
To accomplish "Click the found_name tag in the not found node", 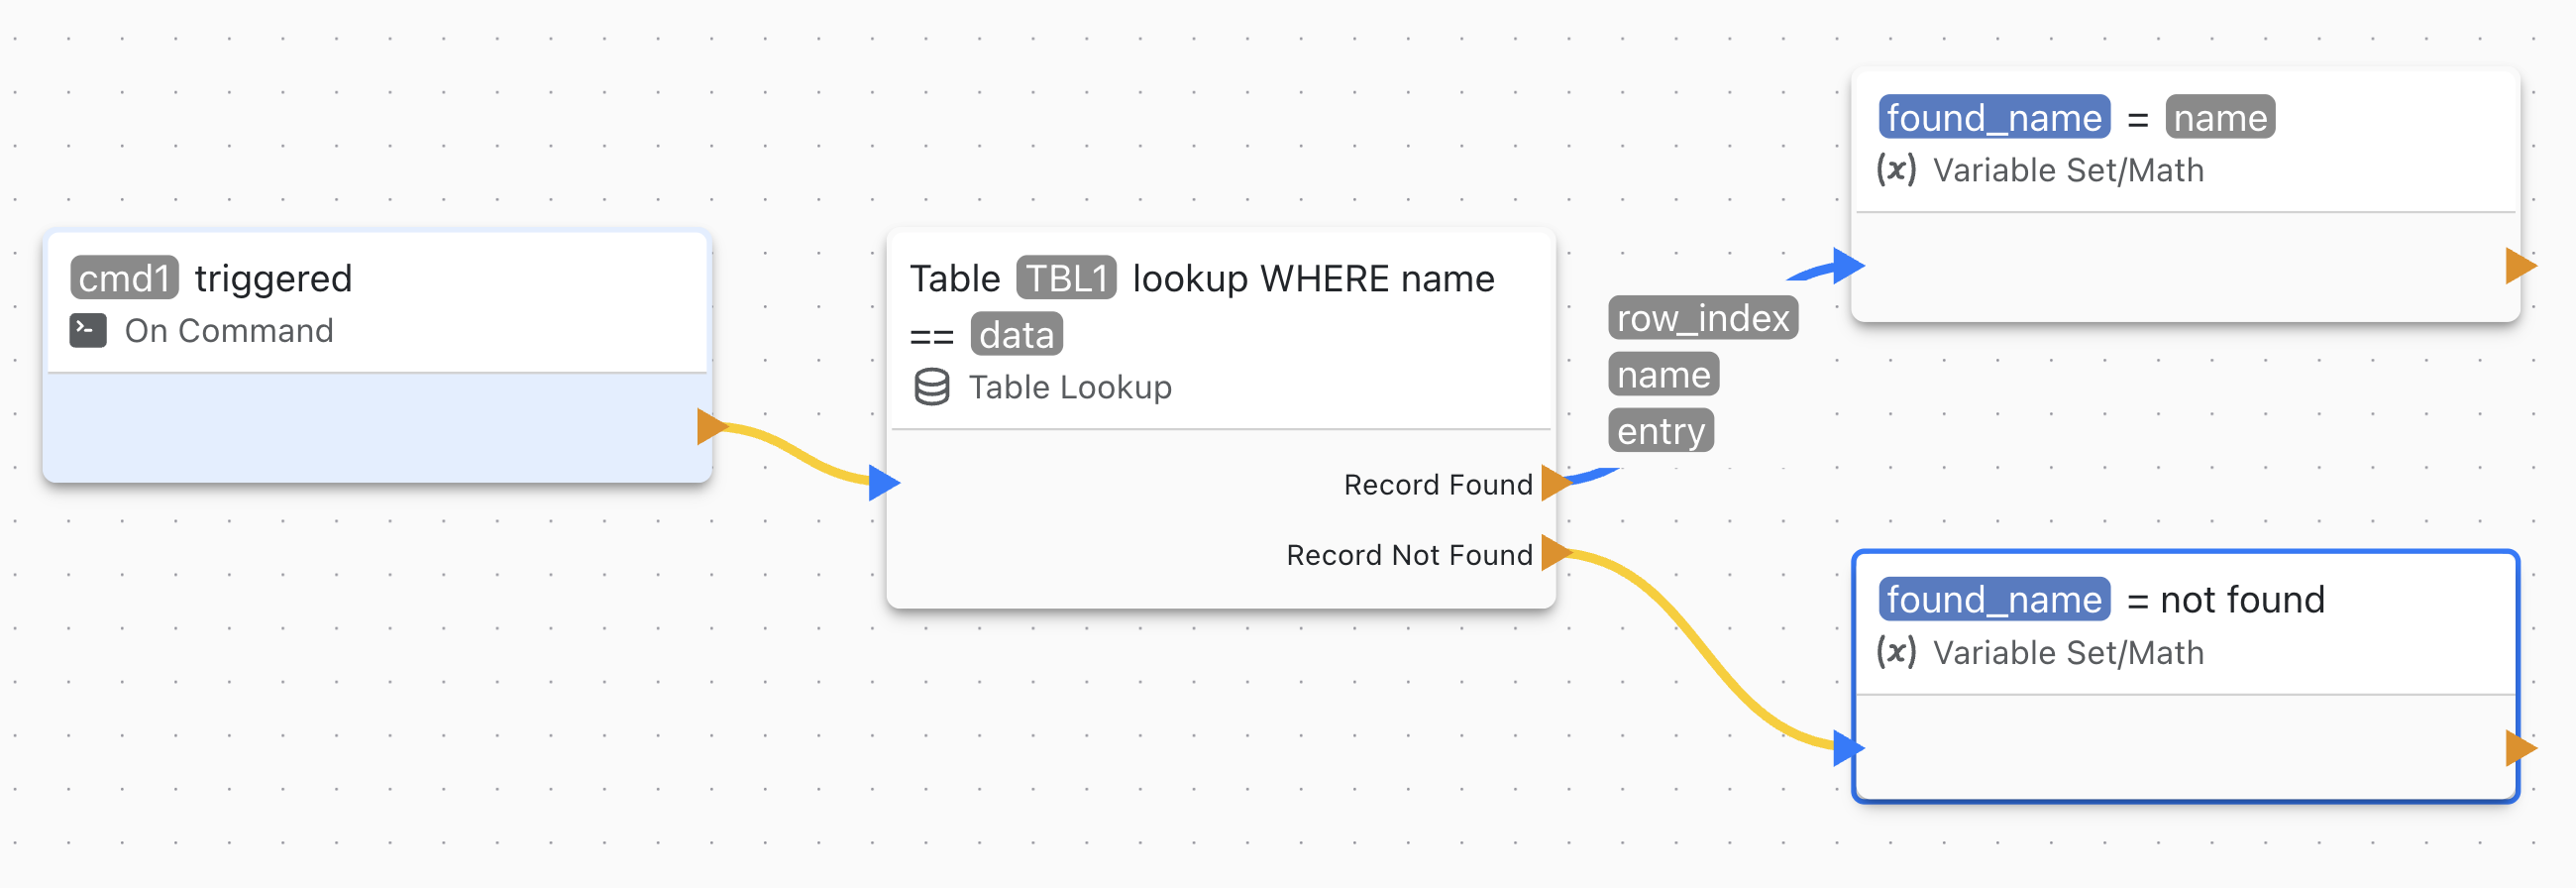I will (1994, 600).
